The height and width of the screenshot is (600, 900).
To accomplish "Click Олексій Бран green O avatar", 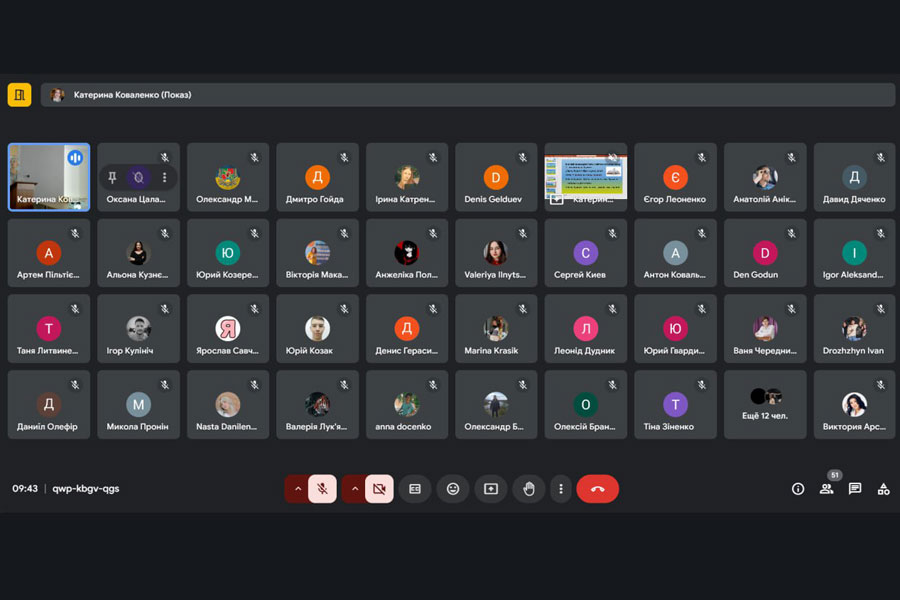I will pyautogui.click(x=586, y=404).
